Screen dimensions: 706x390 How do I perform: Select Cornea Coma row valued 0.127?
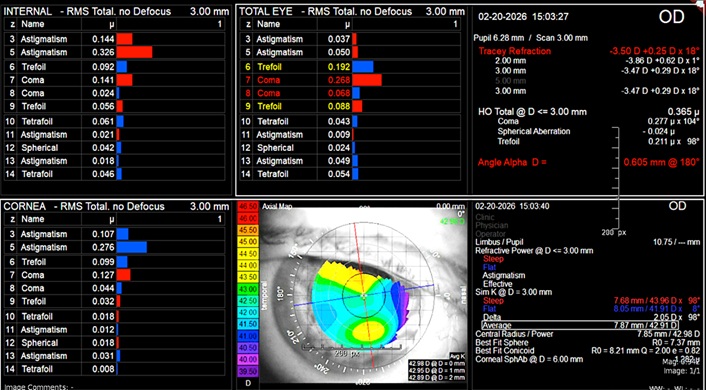(114, 275)
